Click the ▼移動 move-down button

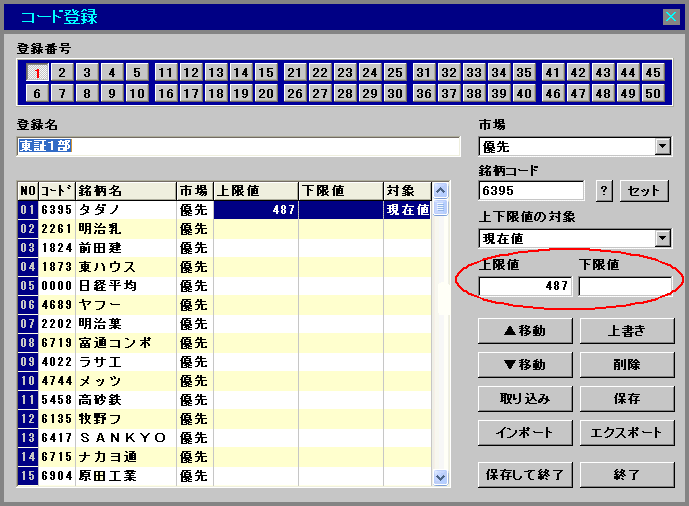526,365
